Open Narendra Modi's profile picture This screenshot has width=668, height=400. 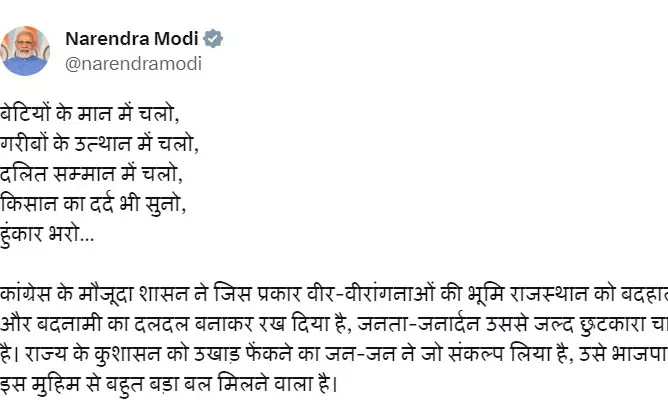pyautogui.click(x=25, y=51)
